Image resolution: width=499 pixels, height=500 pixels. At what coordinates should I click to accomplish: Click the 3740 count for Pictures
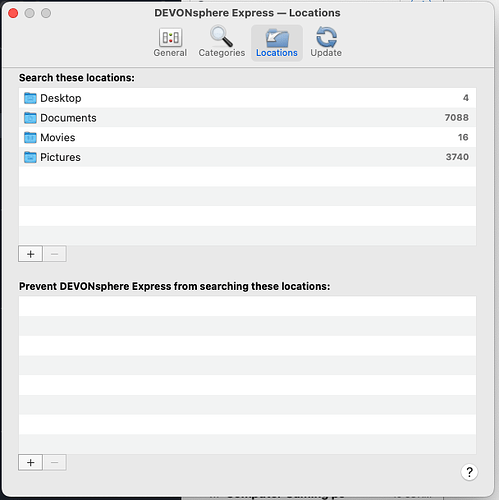457,157
